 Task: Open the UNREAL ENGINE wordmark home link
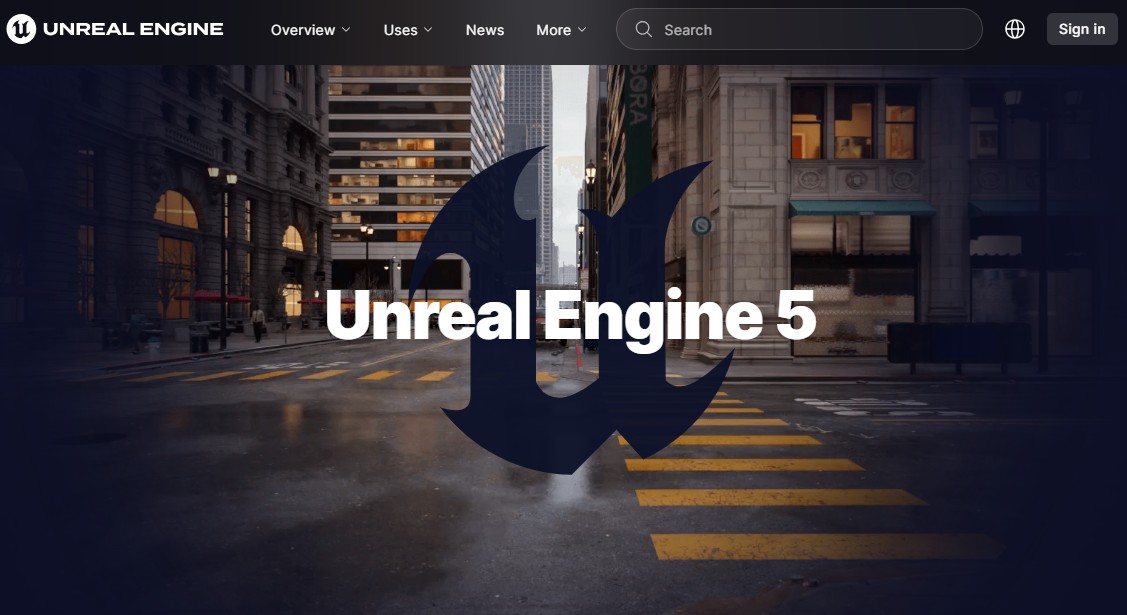133,29
